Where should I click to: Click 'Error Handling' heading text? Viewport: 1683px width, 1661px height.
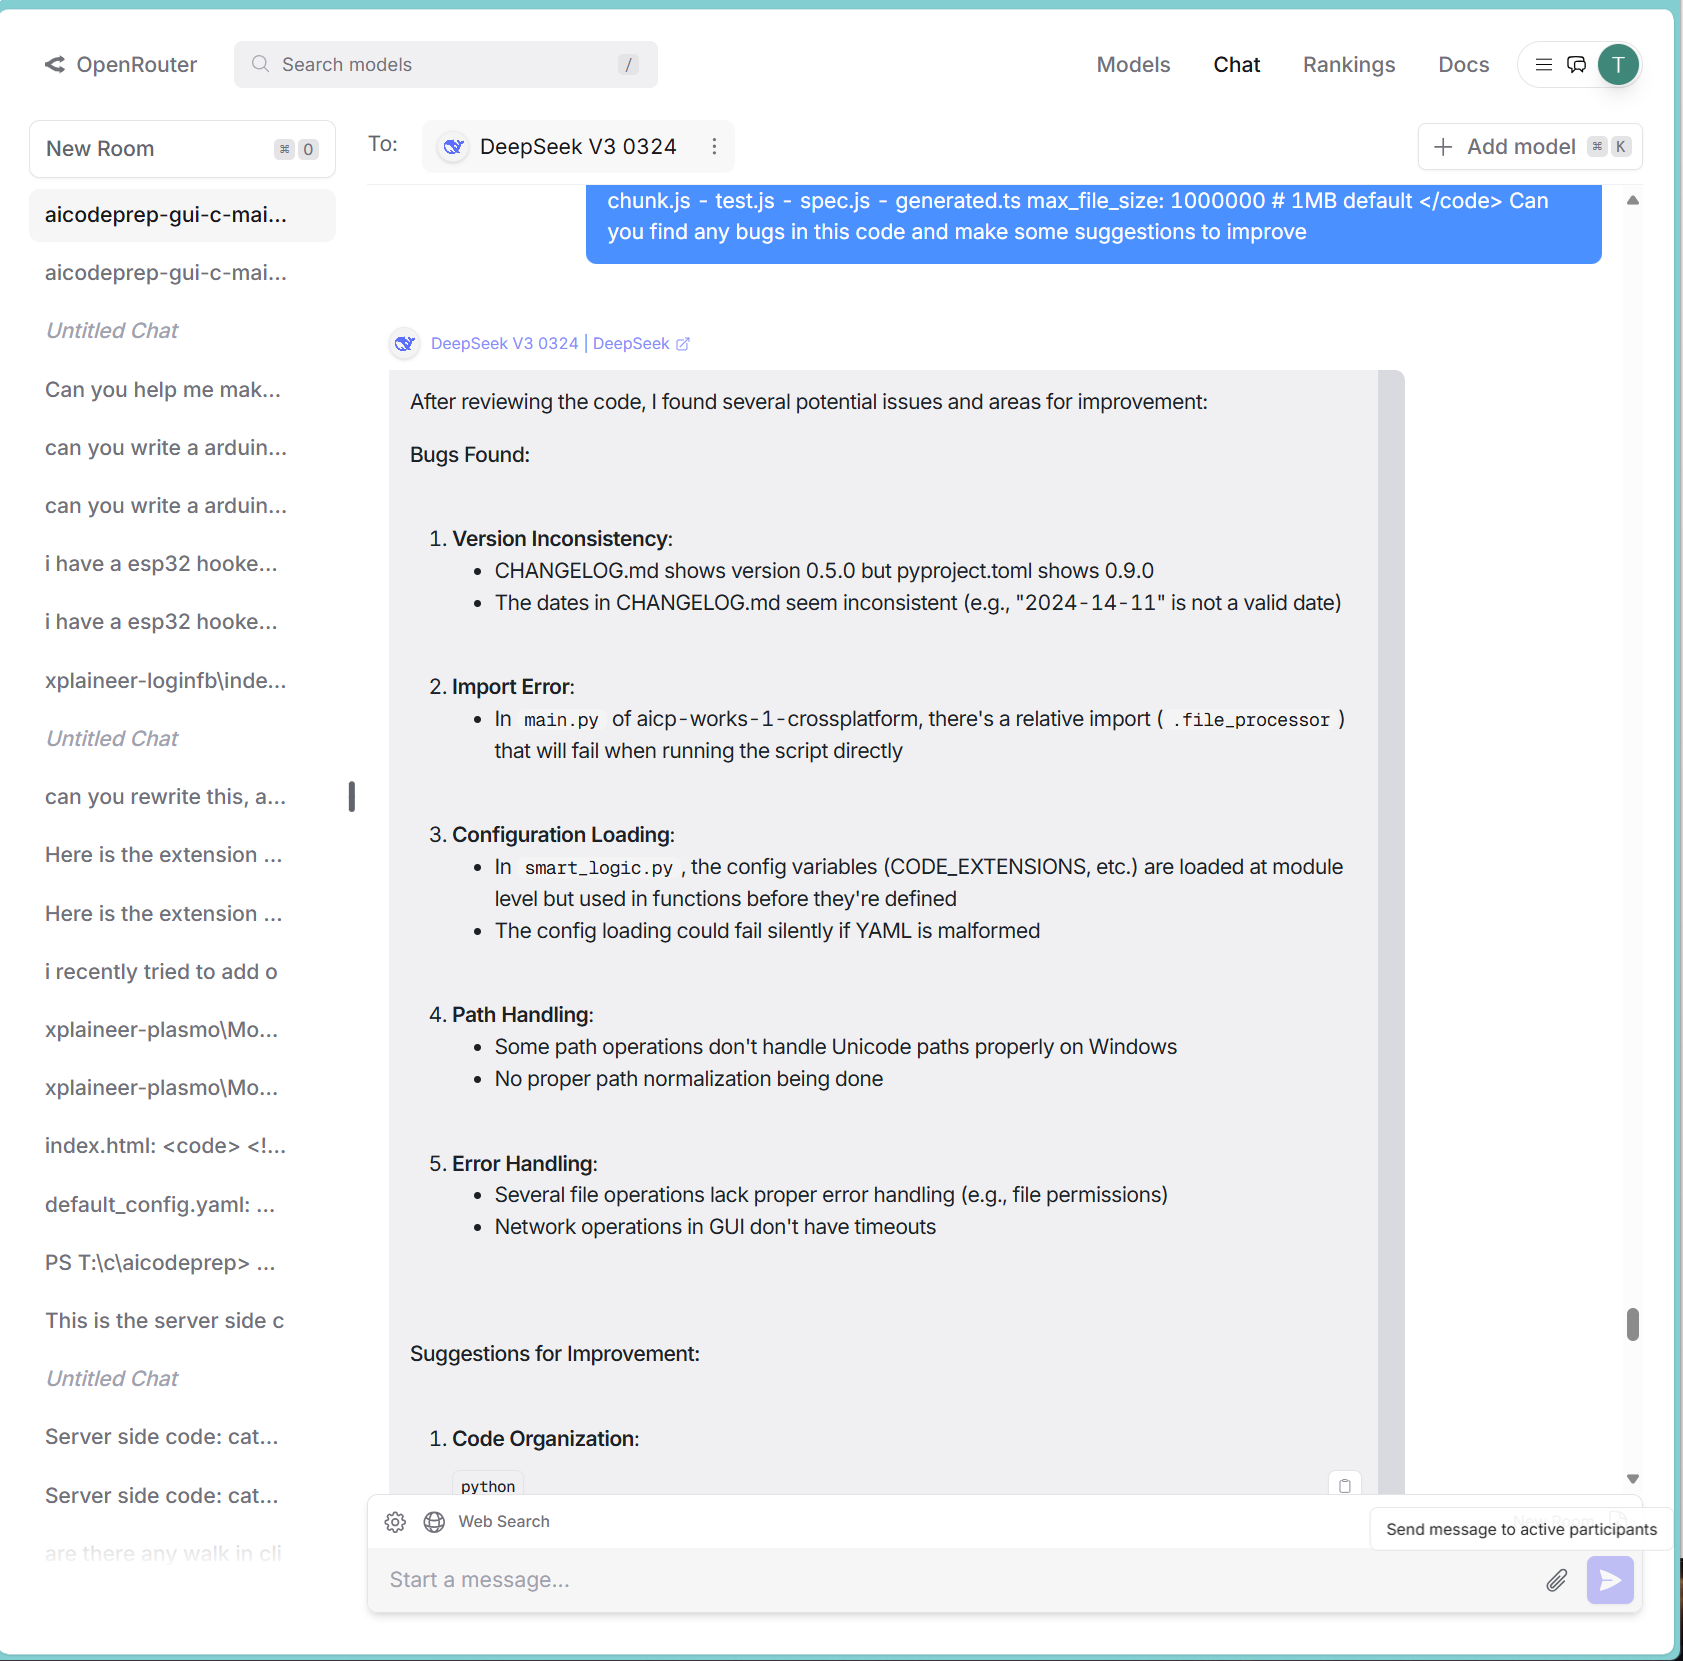[524, 1164]
